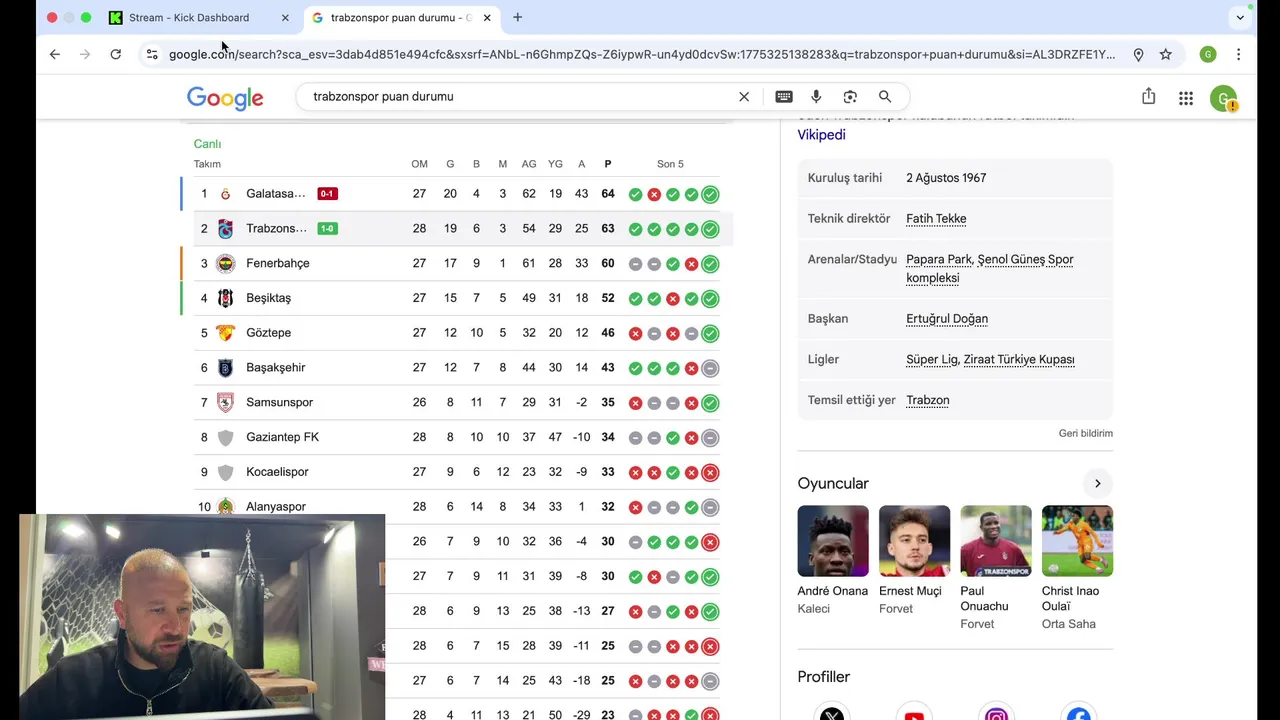Screen dimensions: 1280x720
Task: Open the tab search dropdown arrow
Action: [1240, 17]
